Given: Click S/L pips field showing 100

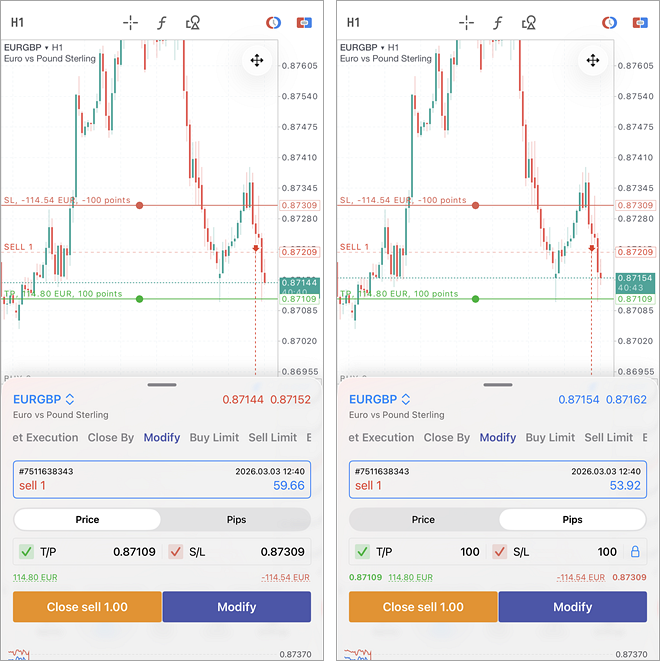Looking at the screenshot, I should (x=607, y=551).
